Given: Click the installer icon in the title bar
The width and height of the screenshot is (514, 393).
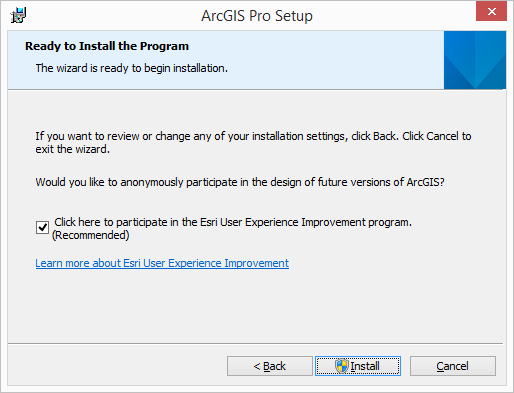Looking at the screenshot, I should [18, 15].
